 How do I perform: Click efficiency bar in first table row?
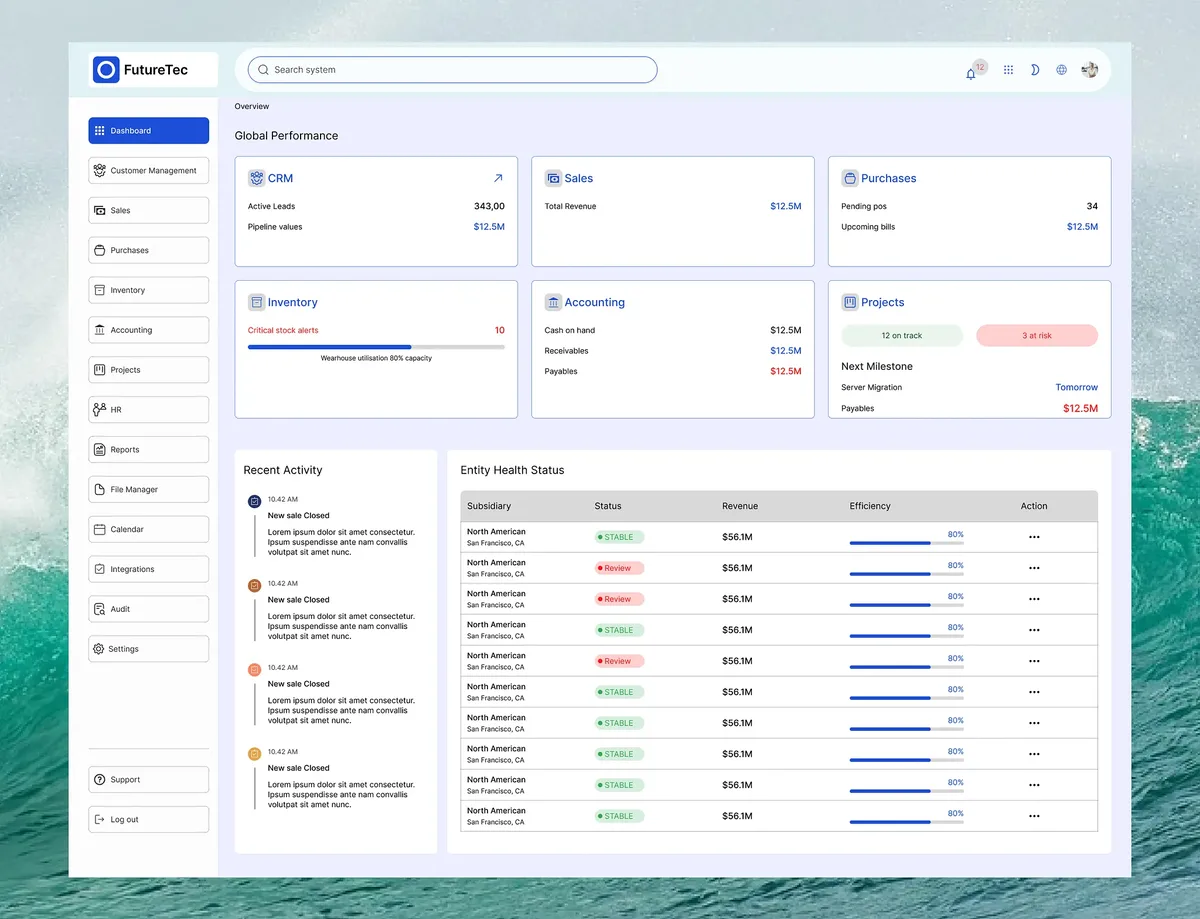point(907,543)
